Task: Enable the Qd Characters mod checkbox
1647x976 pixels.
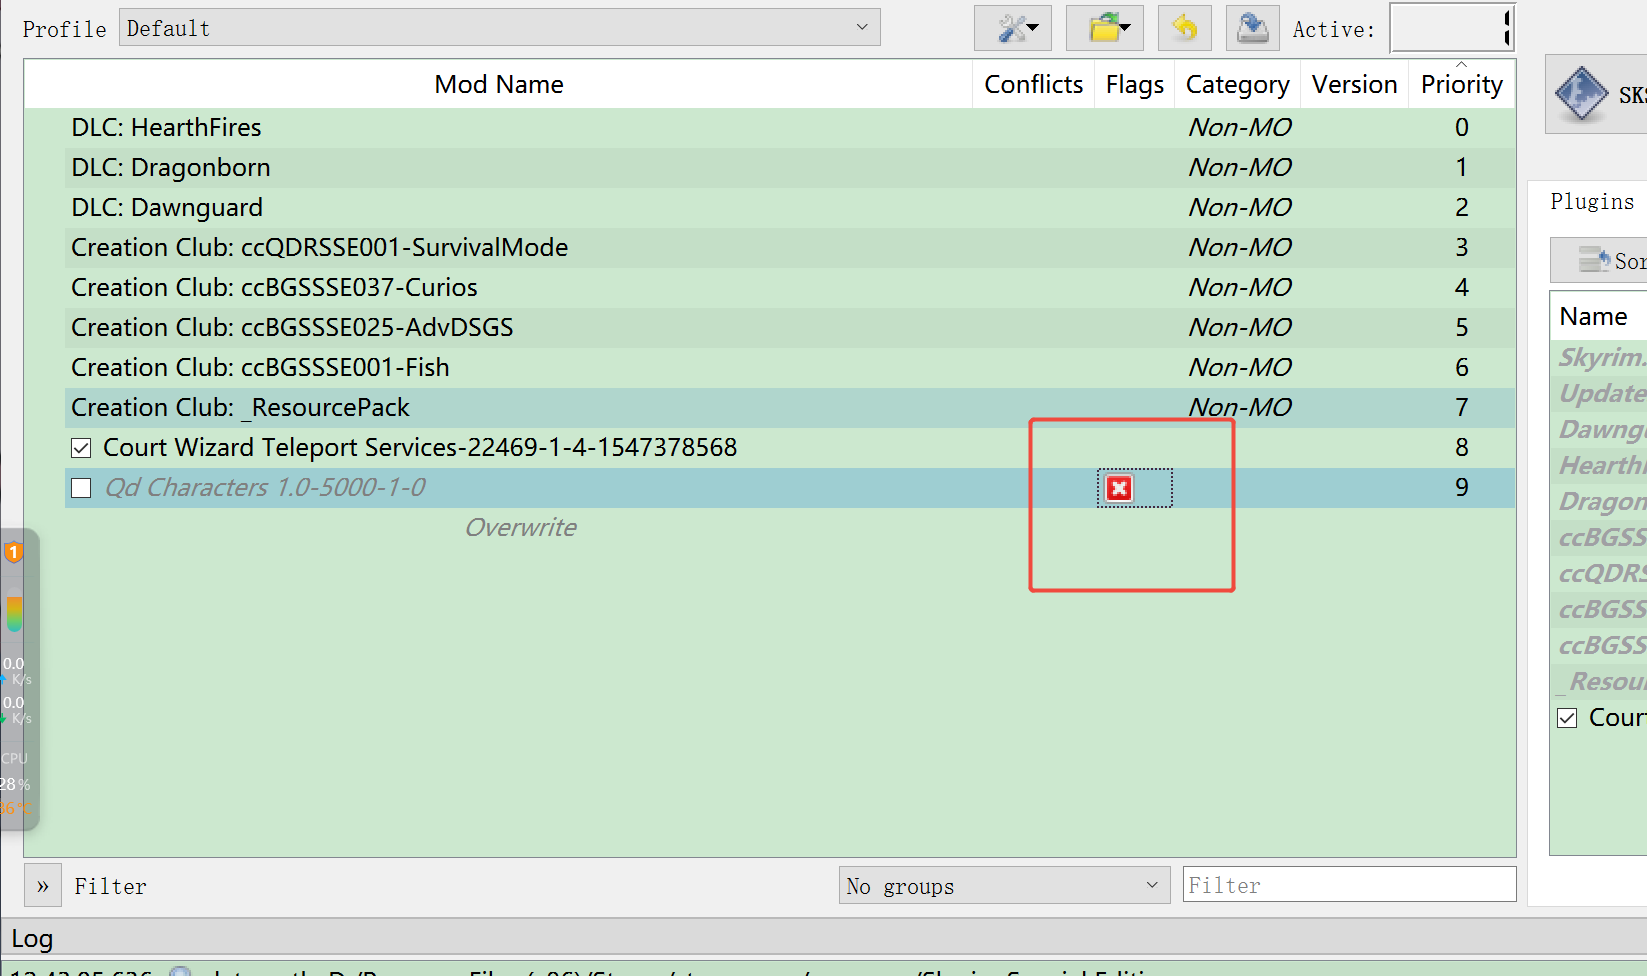Action: [82, 488]
